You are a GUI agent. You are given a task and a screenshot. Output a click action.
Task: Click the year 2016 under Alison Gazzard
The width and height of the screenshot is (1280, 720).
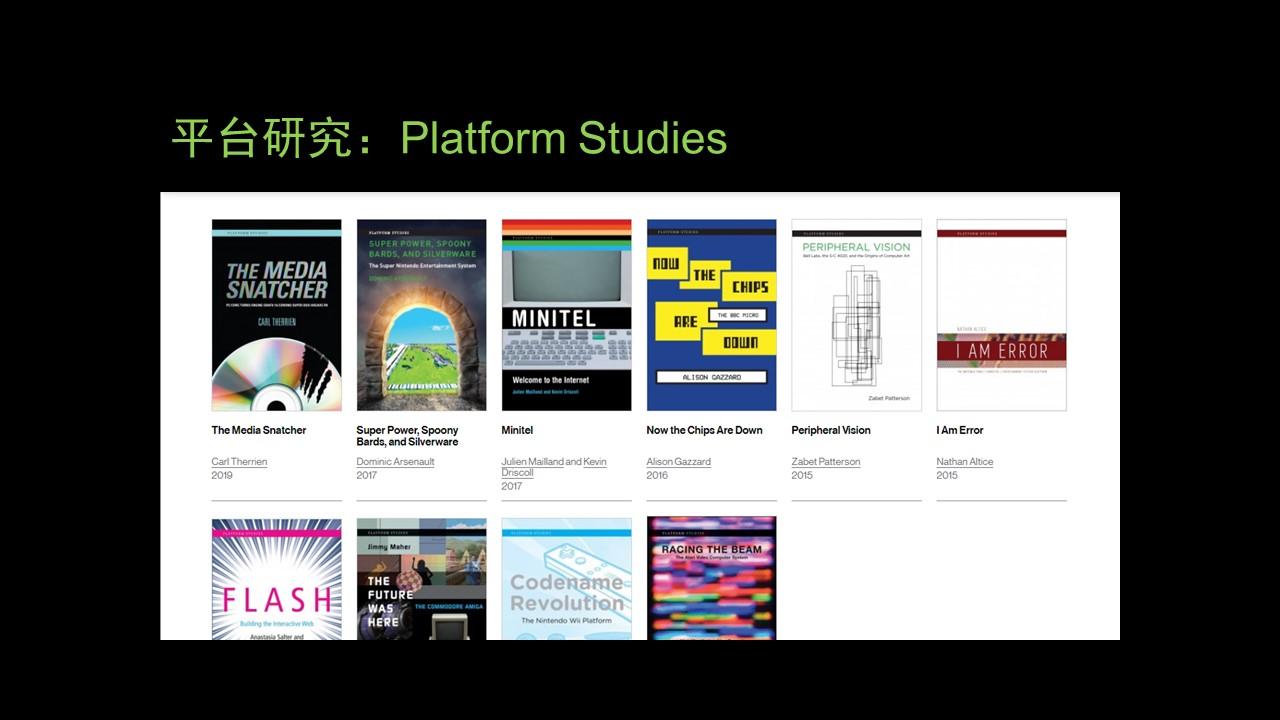tap(657, 475)
